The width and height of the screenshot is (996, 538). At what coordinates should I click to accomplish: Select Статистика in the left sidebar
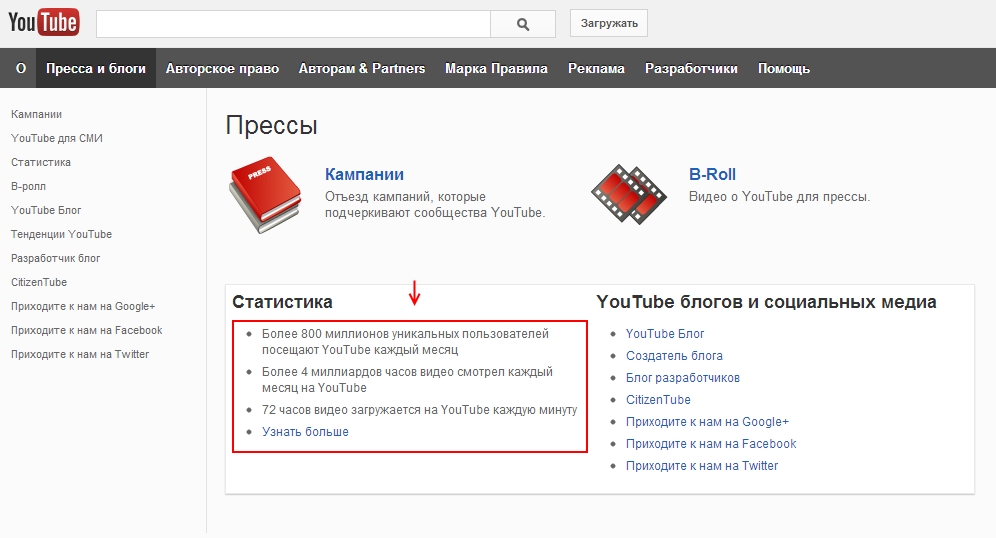coord(41,163)
